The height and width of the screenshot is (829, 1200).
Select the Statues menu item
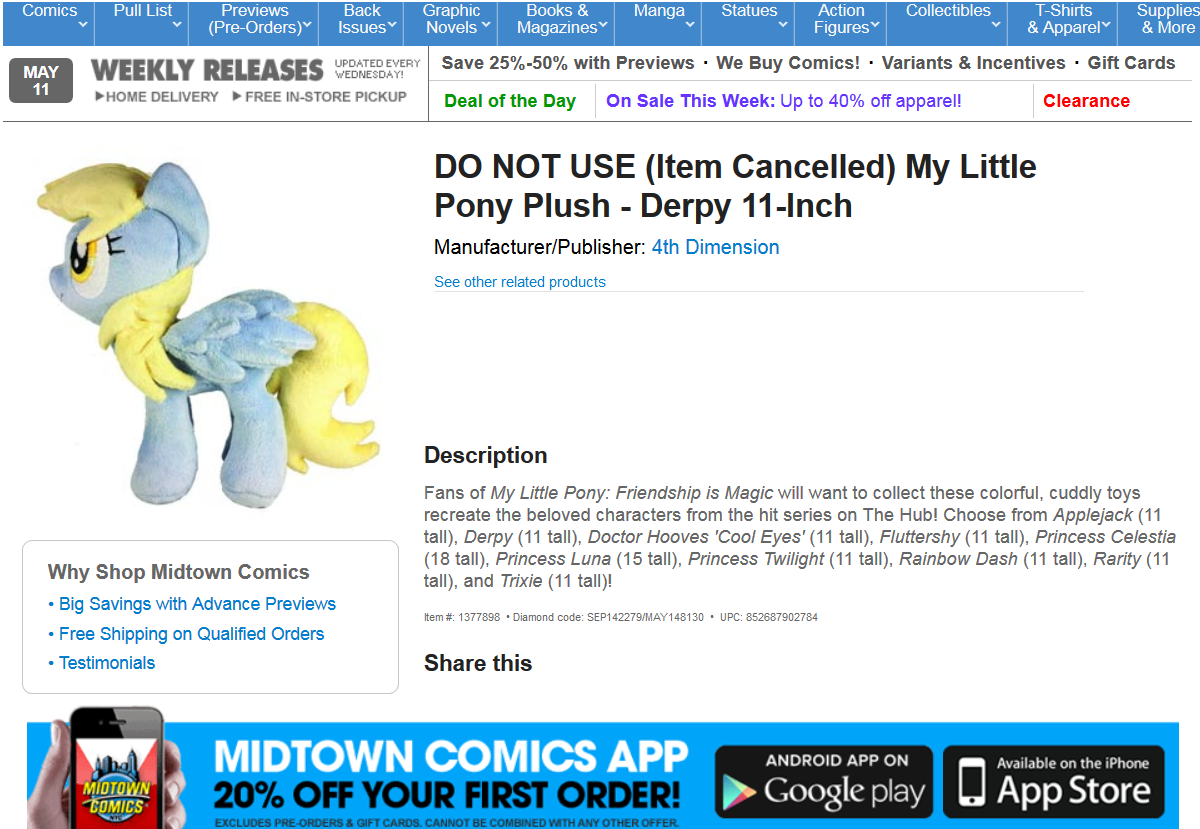tap(752, 19)
